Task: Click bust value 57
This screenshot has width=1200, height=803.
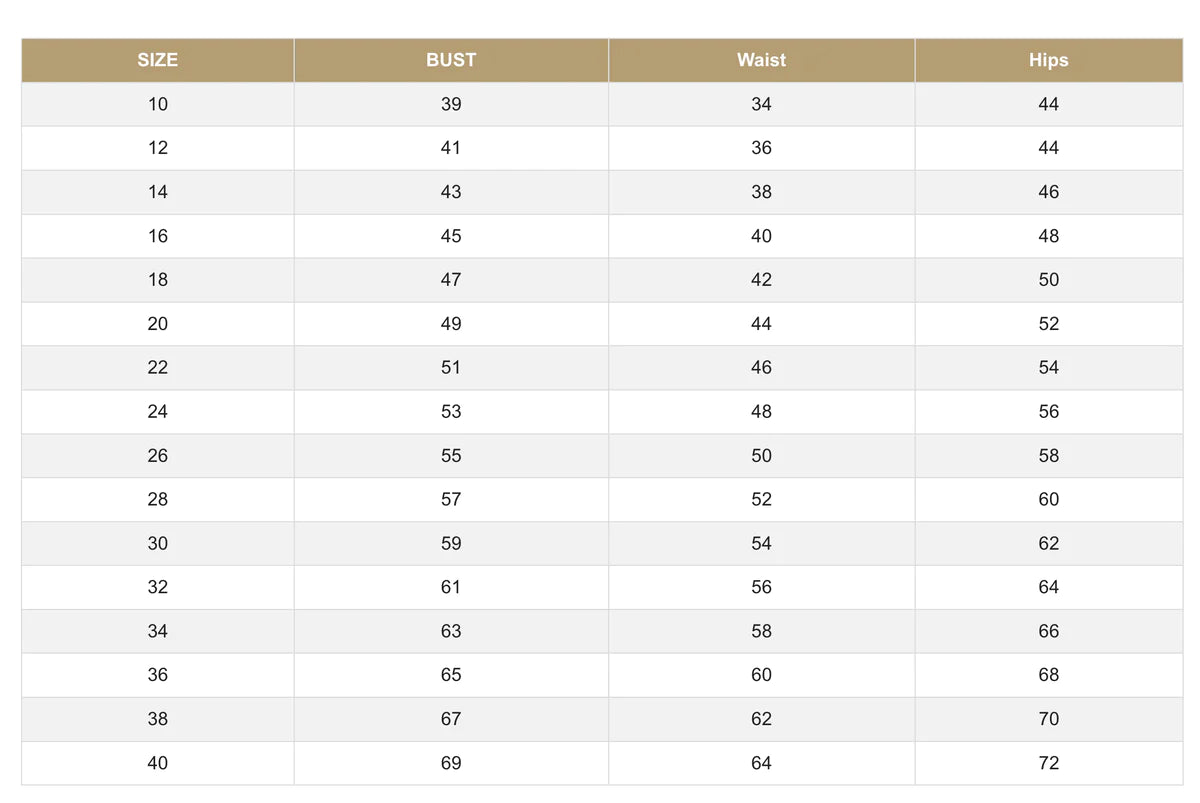Action: coord(451,499)
